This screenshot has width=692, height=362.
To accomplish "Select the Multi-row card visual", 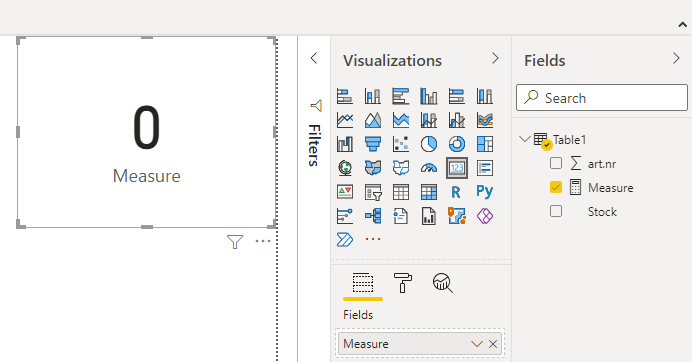I will [x=485, y=168].
